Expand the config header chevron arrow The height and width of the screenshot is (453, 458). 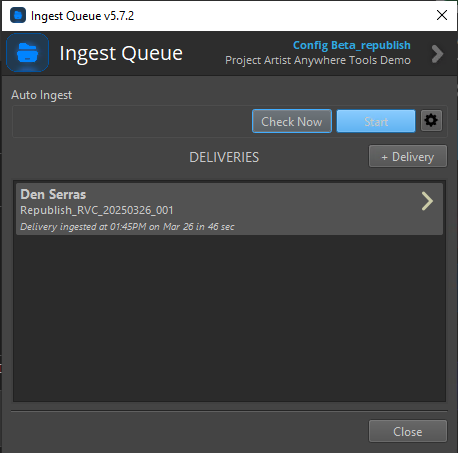click(x=437, y=54)
